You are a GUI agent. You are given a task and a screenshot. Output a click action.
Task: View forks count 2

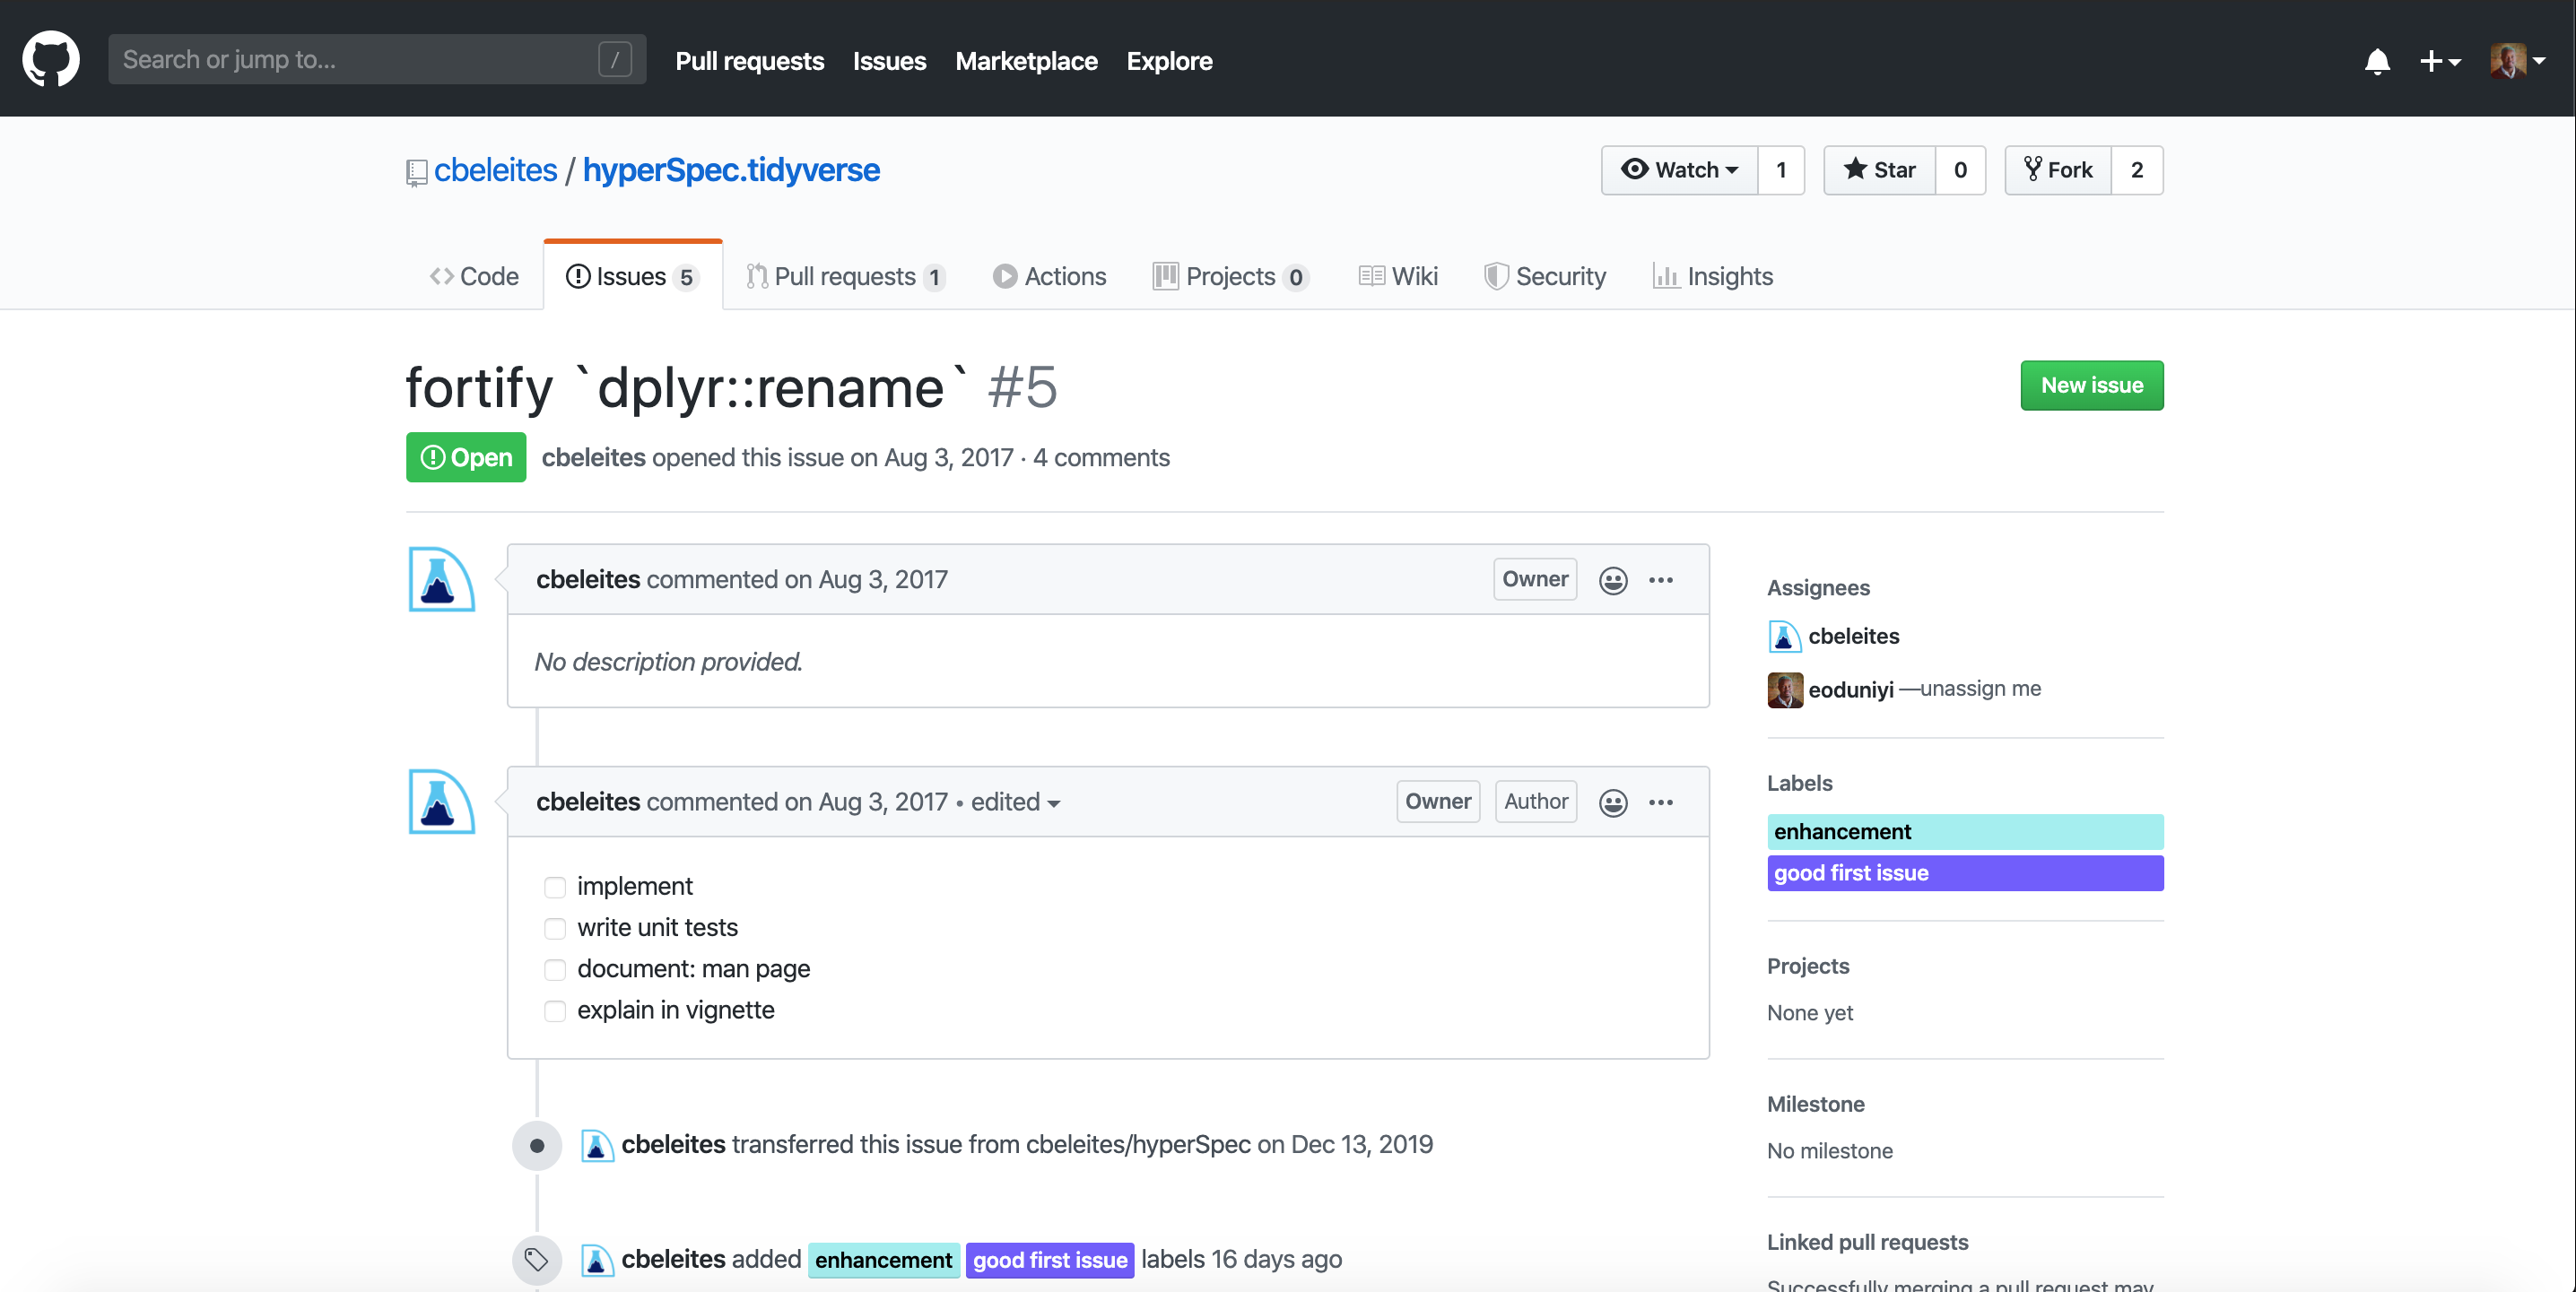click(2137, 170)
